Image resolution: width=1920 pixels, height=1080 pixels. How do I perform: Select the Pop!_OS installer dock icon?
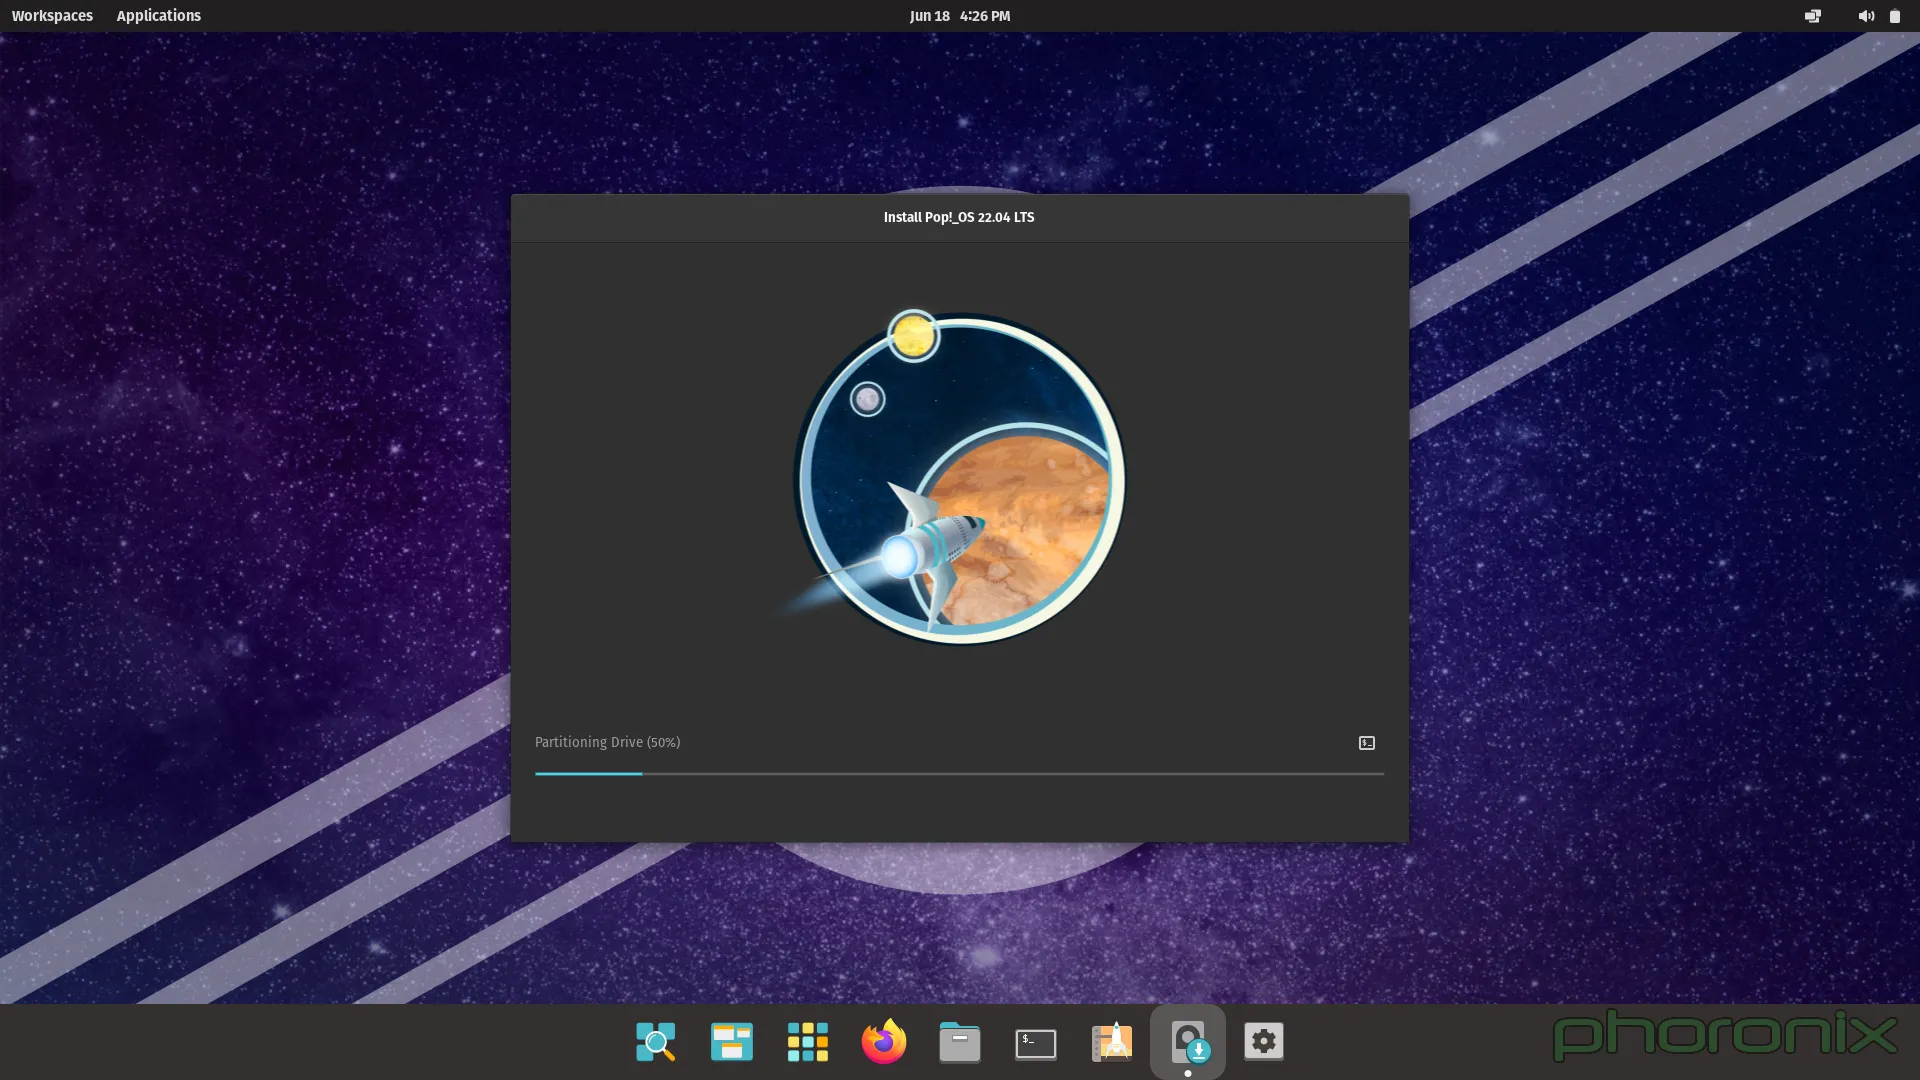click(1188, 1042)
